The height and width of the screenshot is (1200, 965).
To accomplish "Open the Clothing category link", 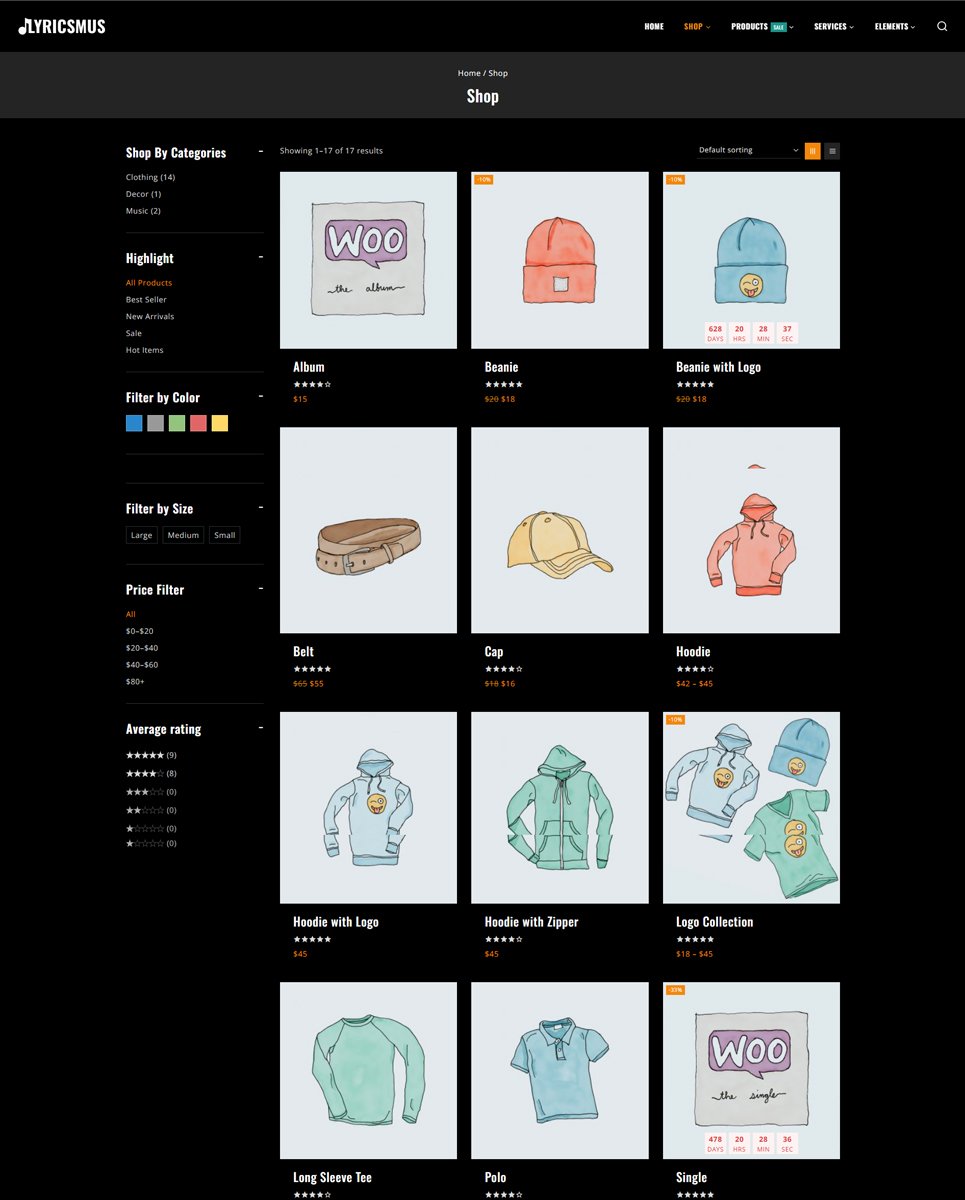I will [x=150, y=177].
